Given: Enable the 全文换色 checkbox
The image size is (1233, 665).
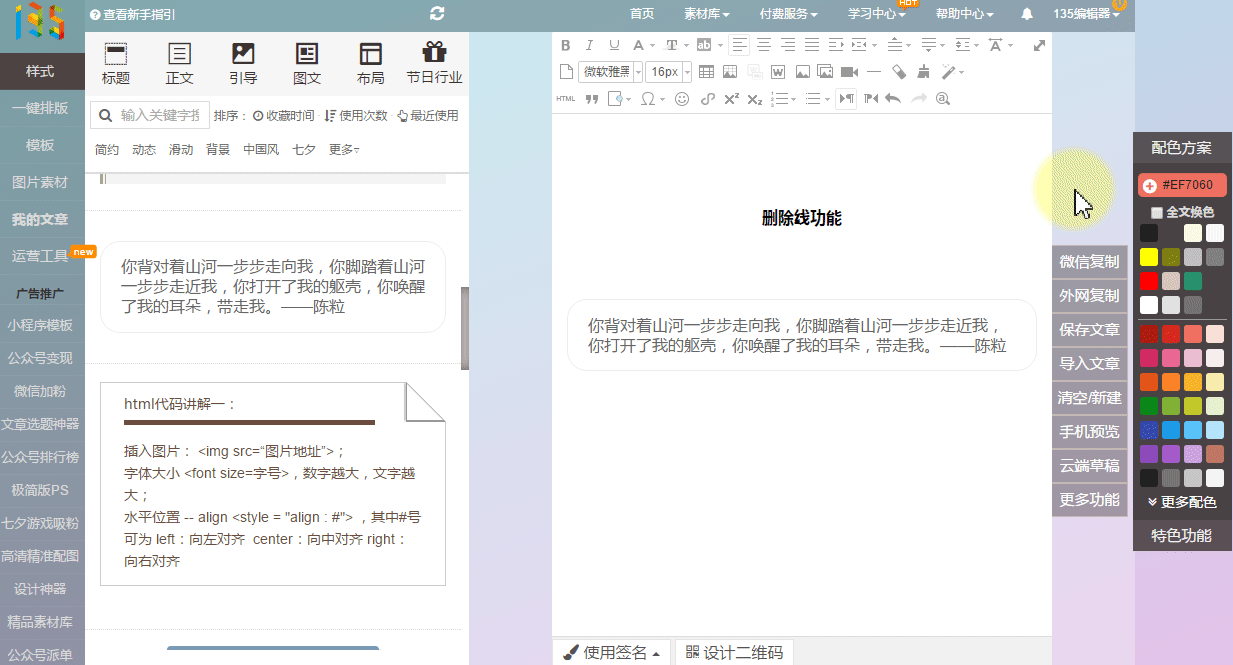Looking at the screenshot, I should [x=1157, y=212].
